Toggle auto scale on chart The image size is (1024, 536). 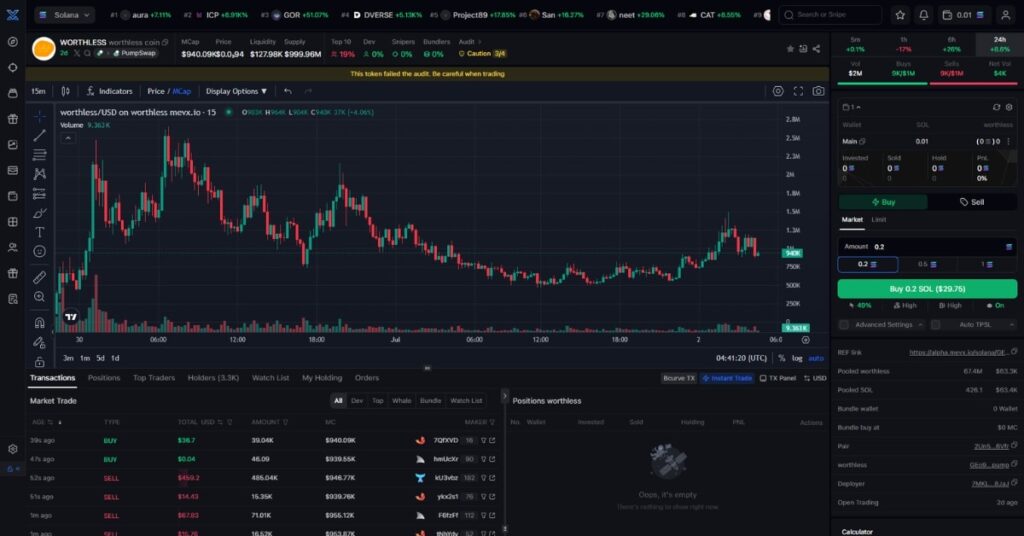point(816,358)
